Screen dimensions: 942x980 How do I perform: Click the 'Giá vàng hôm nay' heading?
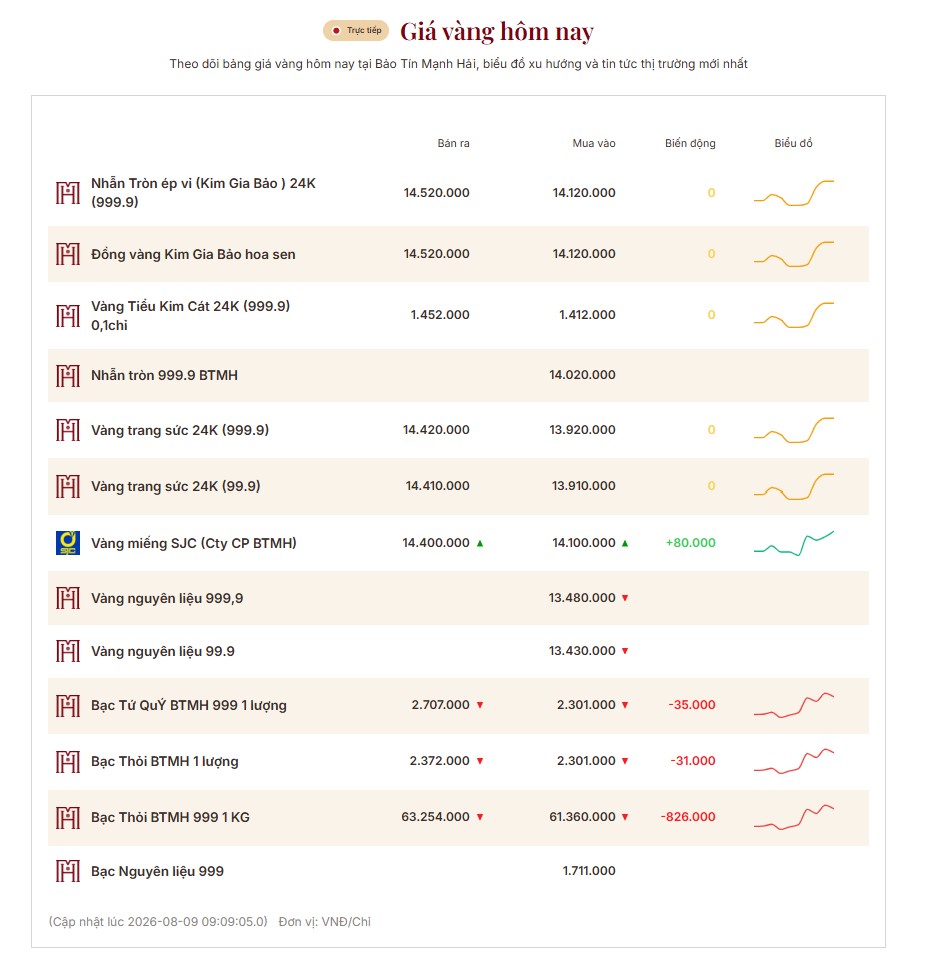point(497,31)
